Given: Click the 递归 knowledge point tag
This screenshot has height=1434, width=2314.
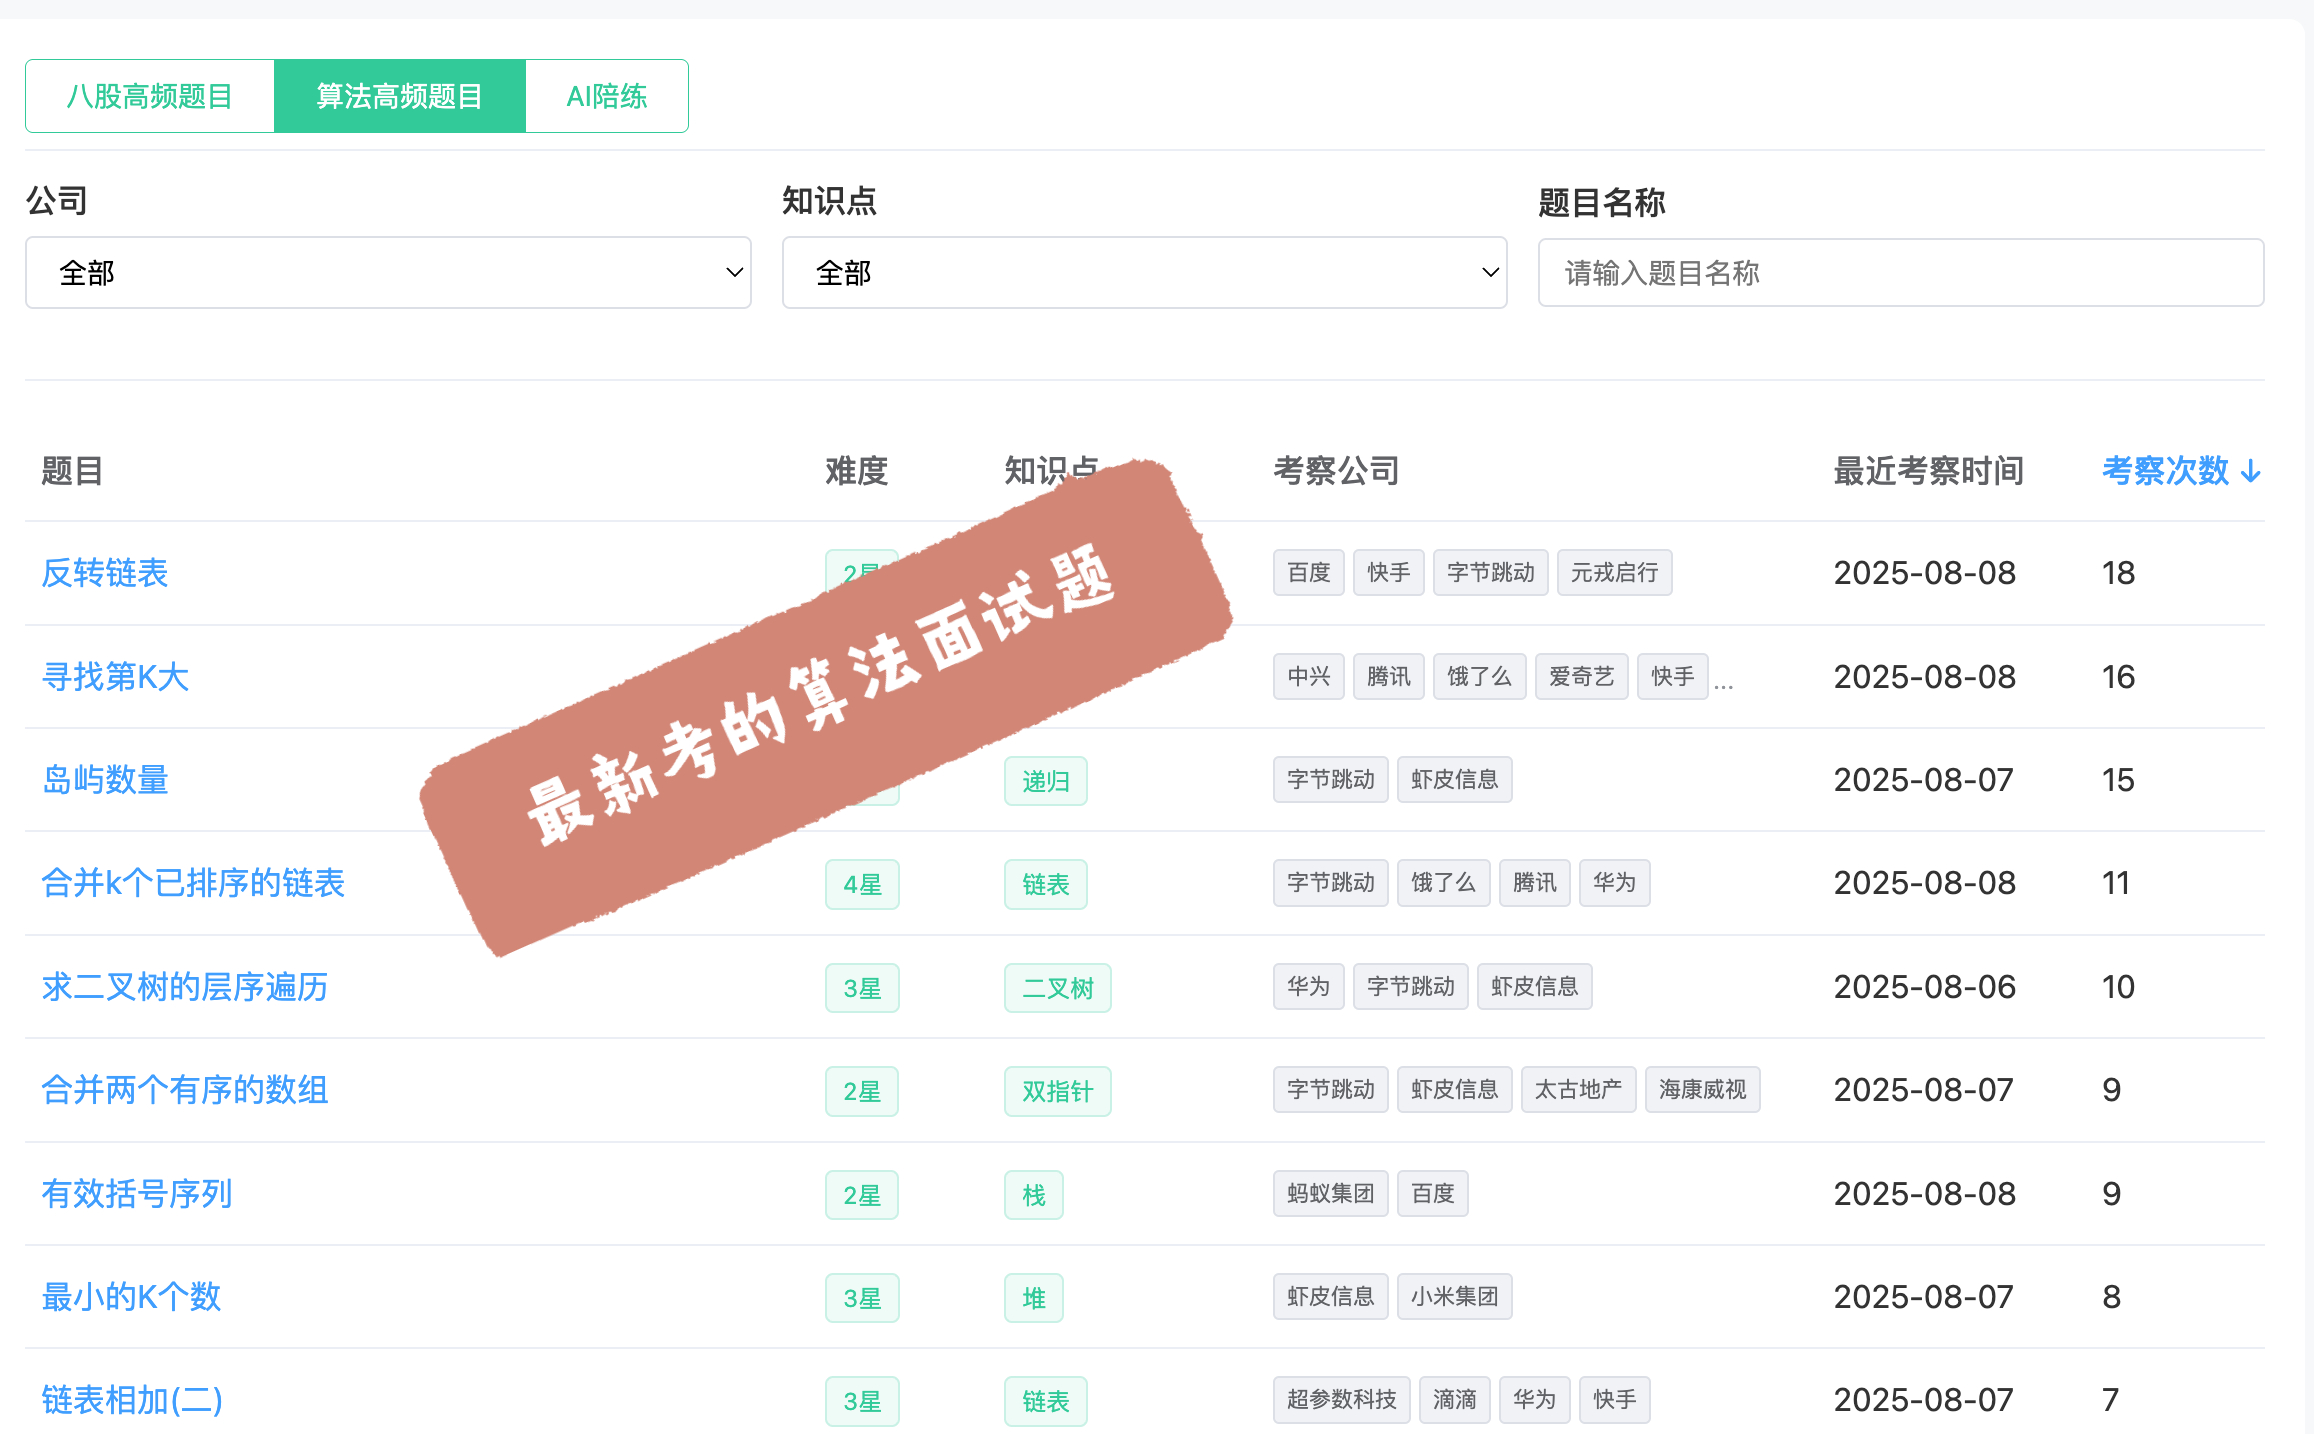Looking at the screenshot, I should (x=1044, y=780).
